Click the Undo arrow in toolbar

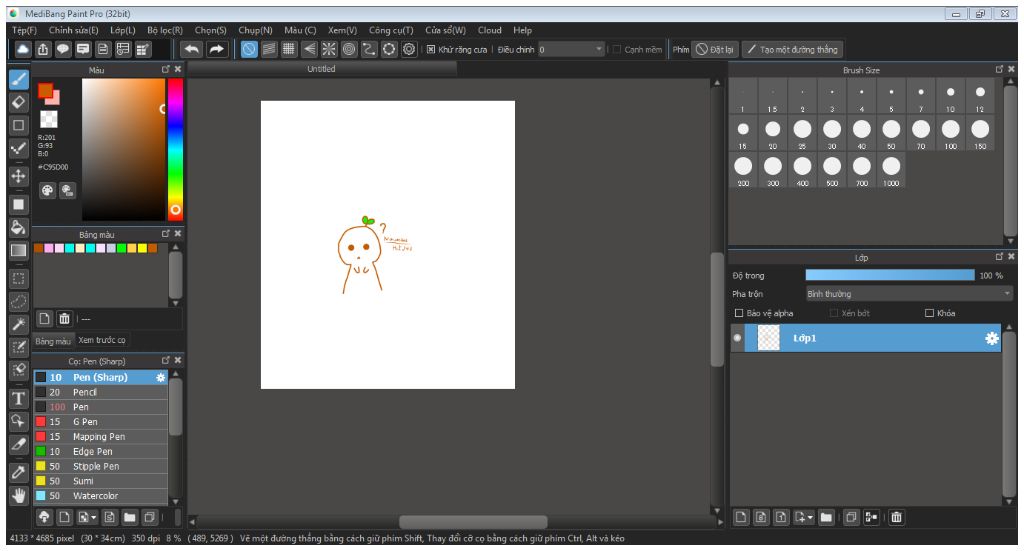pyautogui.click(x=190, y=49)
